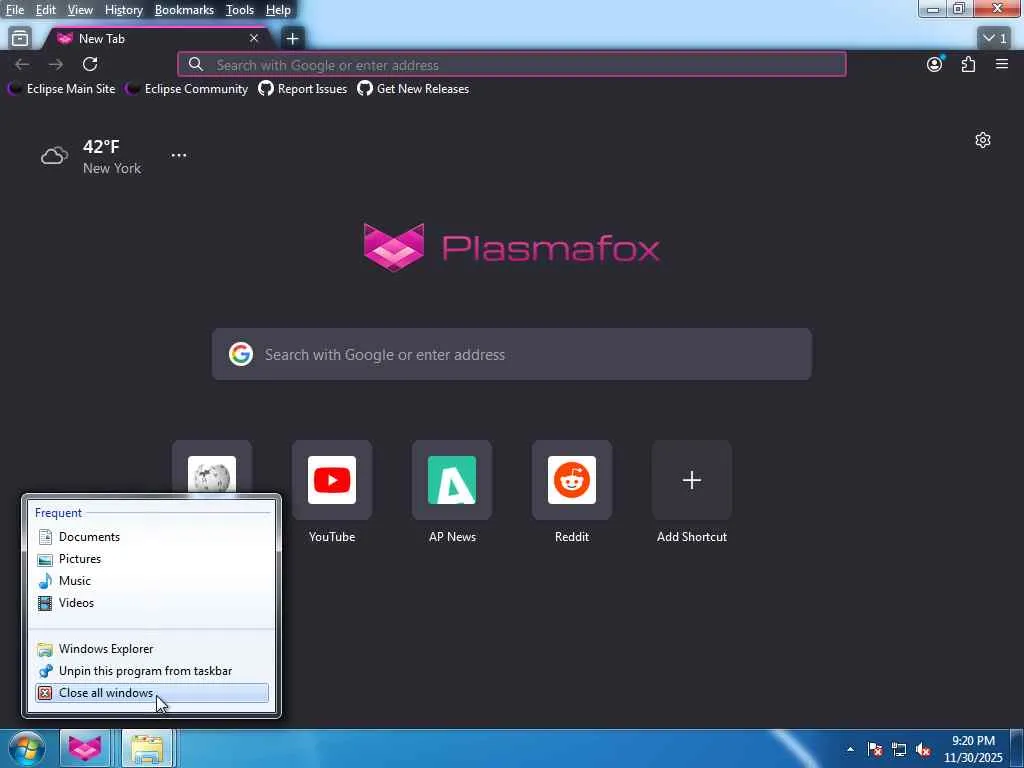Open network status tray icon
Viewport: 1024px width, 768px height.
[899, 749]
